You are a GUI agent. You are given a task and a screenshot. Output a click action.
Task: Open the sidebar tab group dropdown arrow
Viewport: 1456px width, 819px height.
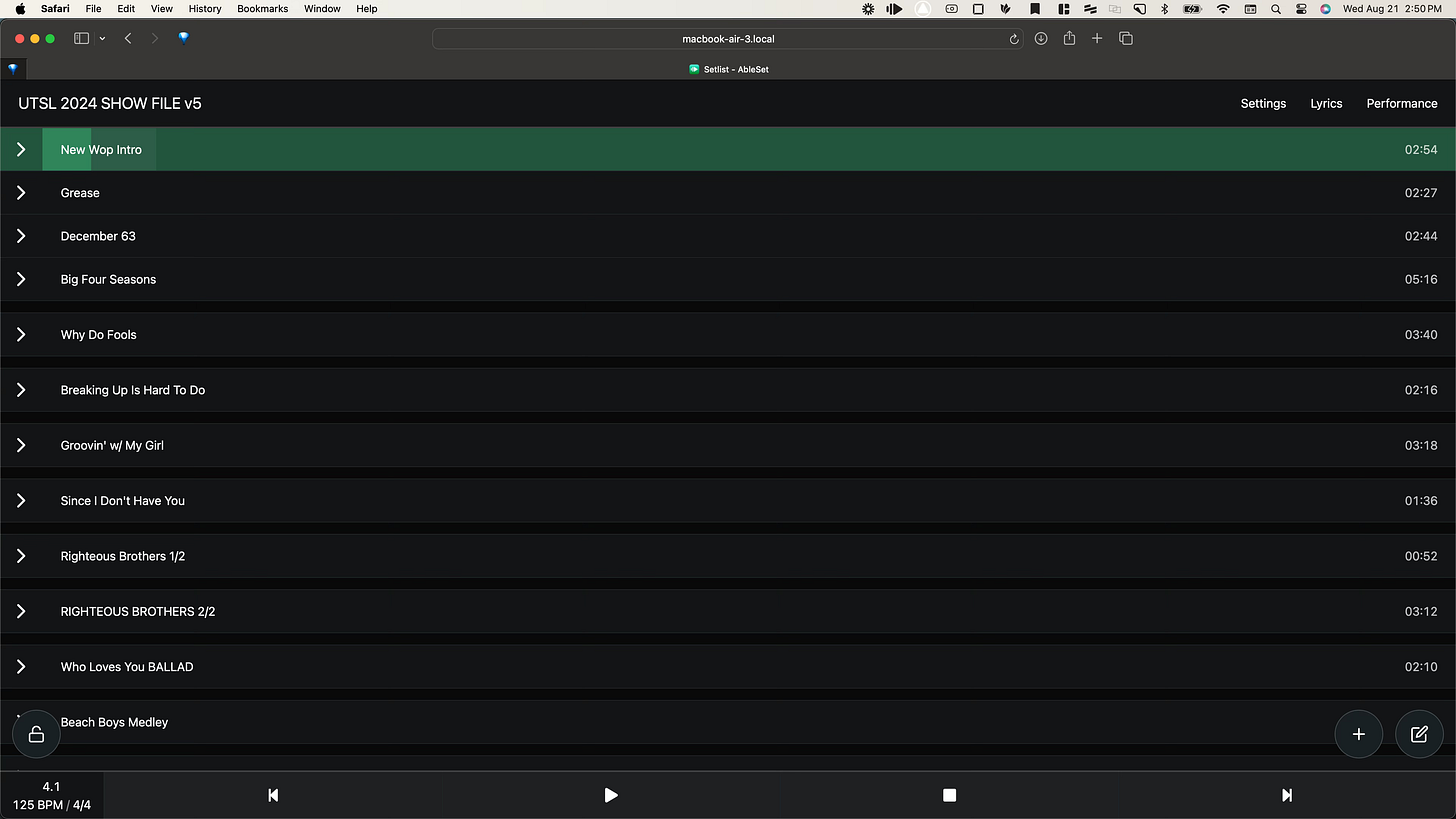[102, 39]
